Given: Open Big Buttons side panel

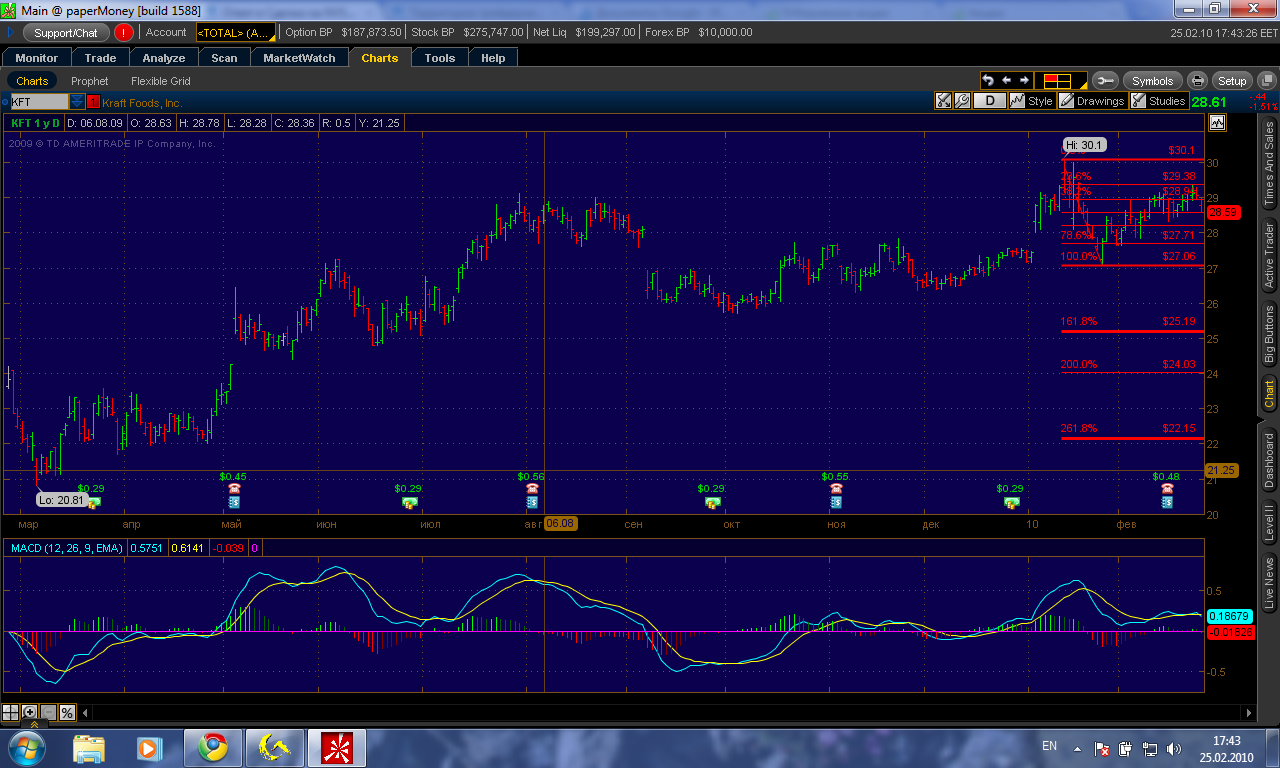Looking at the screenshot, I should pos(1269,335).
